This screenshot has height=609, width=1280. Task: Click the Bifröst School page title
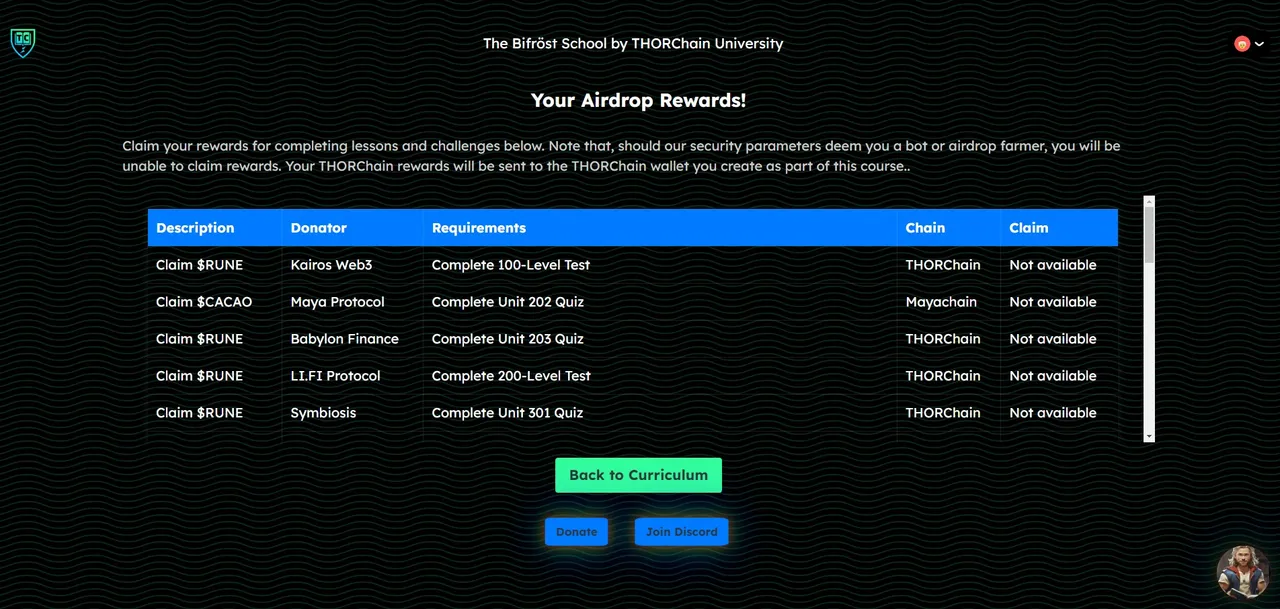[x=633, y=44]
